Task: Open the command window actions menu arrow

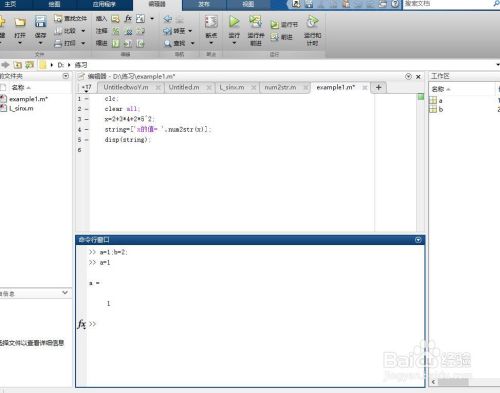Action: point(418,240)
